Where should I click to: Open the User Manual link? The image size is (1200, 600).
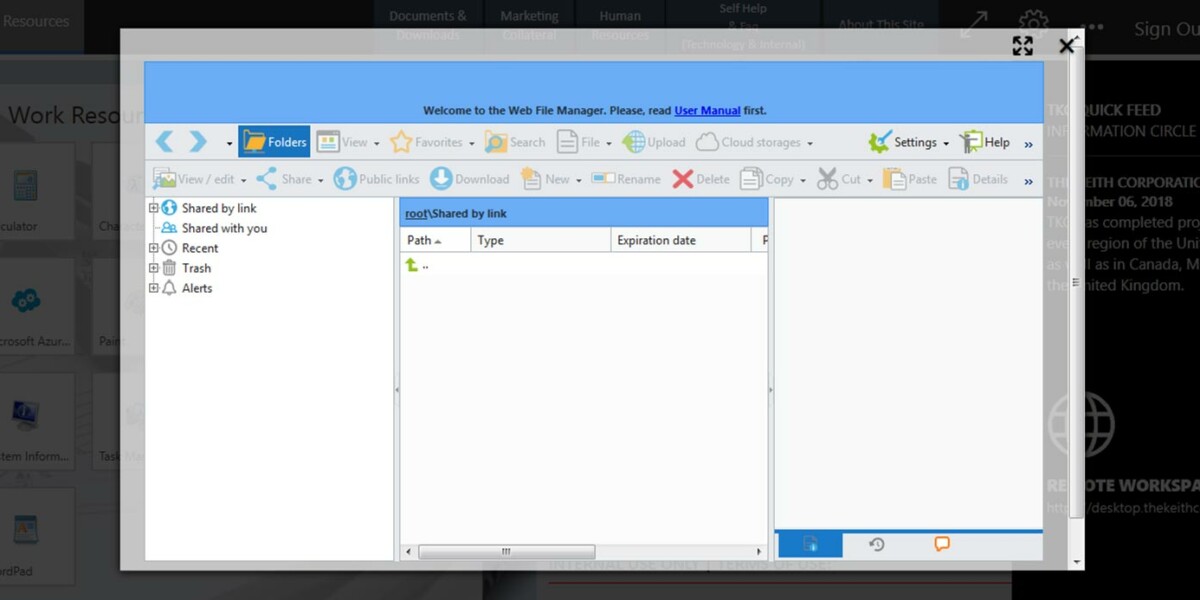(707, 110)
